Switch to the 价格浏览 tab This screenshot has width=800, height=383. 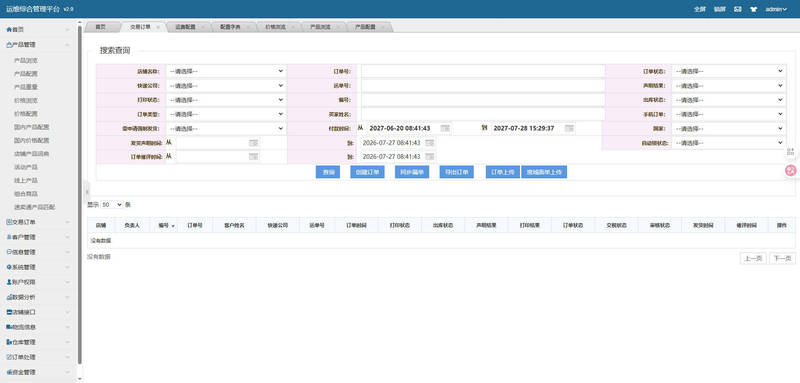(x=275, y=27)
